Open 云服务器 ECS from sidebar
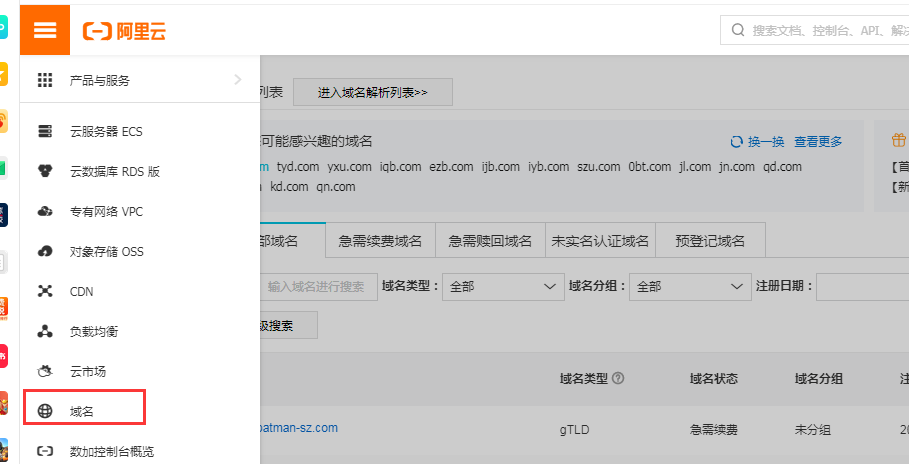 pos(106,131)
